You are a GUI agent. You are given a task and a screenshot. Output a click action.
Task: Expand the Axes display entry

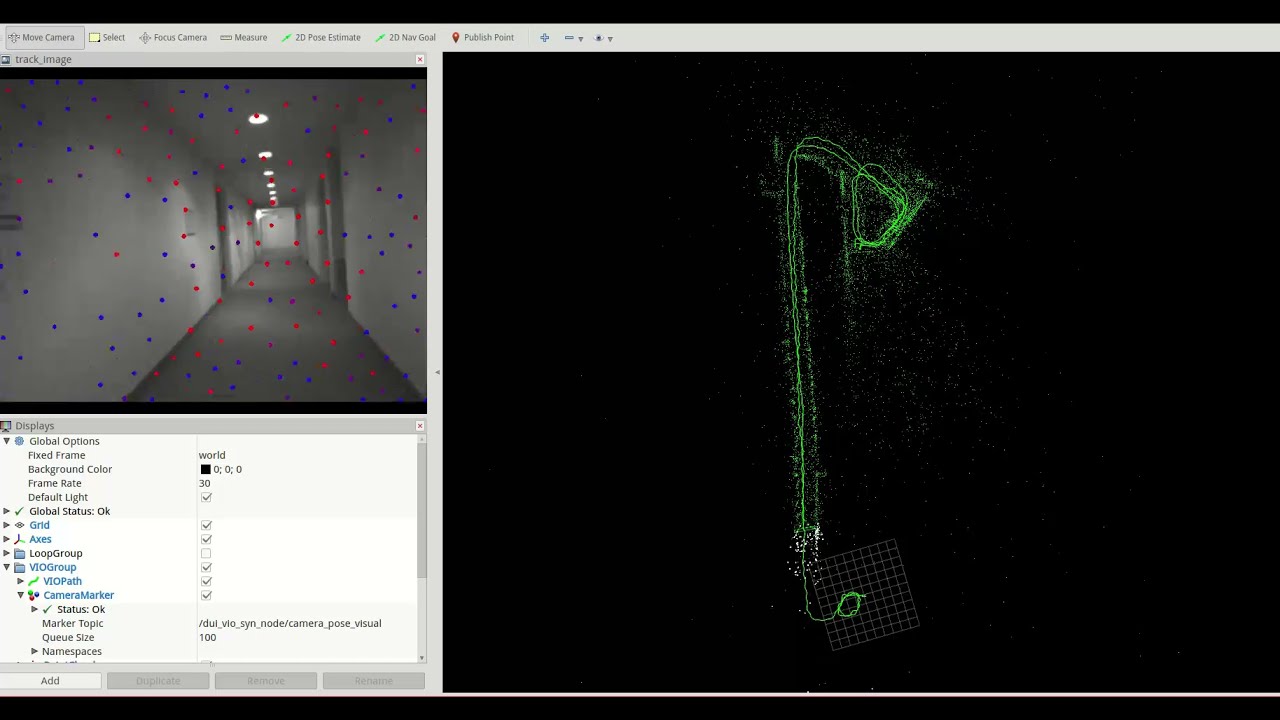(x=7, y=539)
